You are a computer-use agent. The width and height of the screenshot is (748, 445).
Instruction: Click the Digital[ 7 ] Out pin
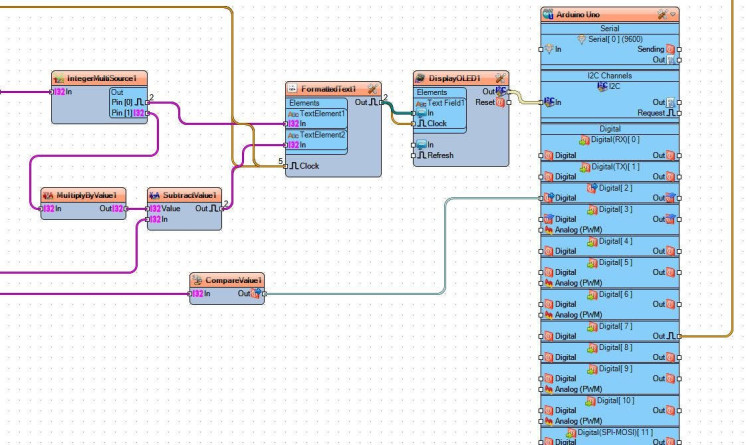click(679, 336)
